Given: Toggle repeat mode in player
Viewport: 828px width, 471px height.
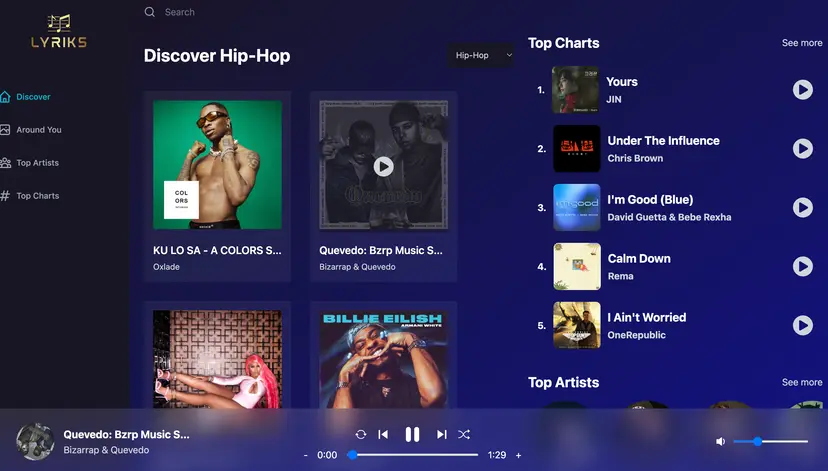Looking at the screenshot, I should click(x=361, y=434).
